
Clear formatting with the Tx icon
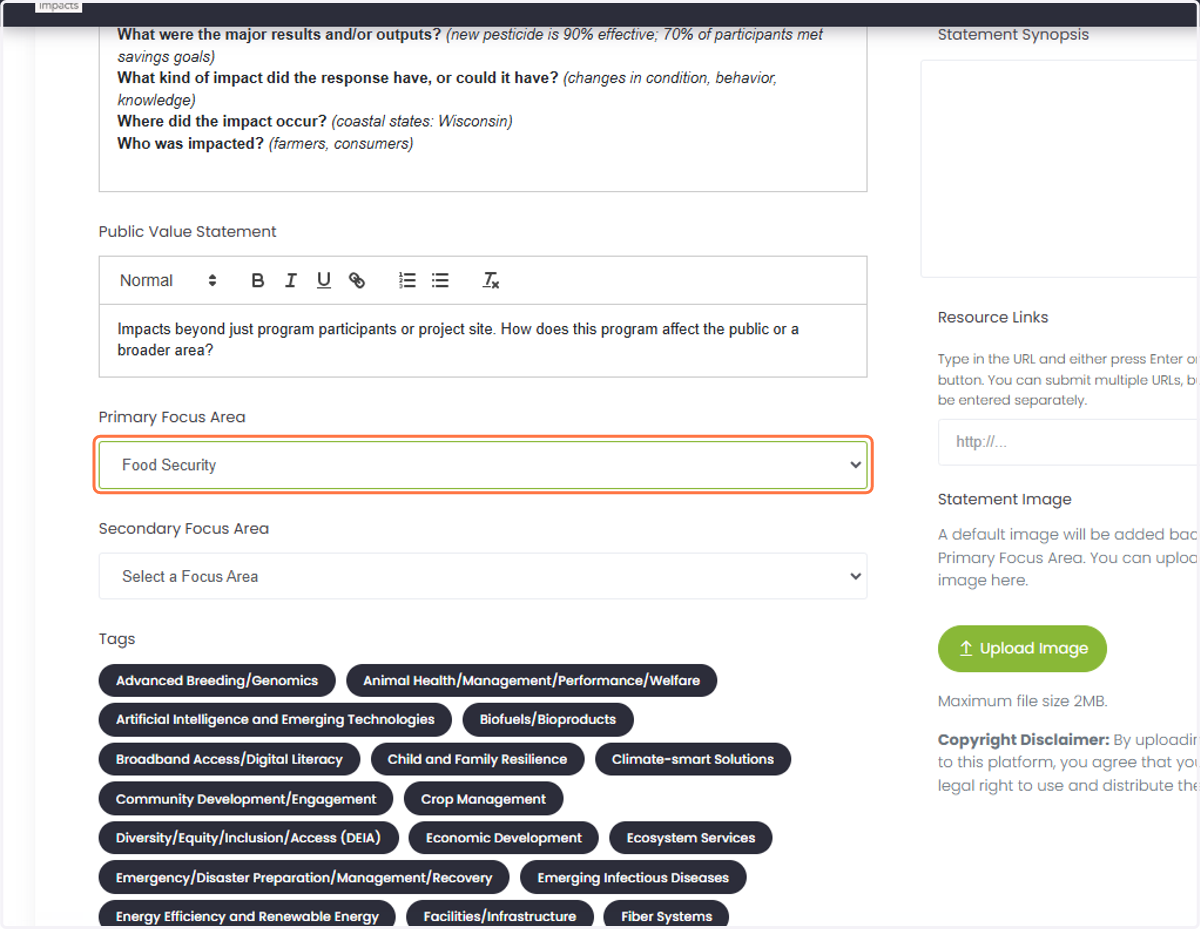(490, 281)
